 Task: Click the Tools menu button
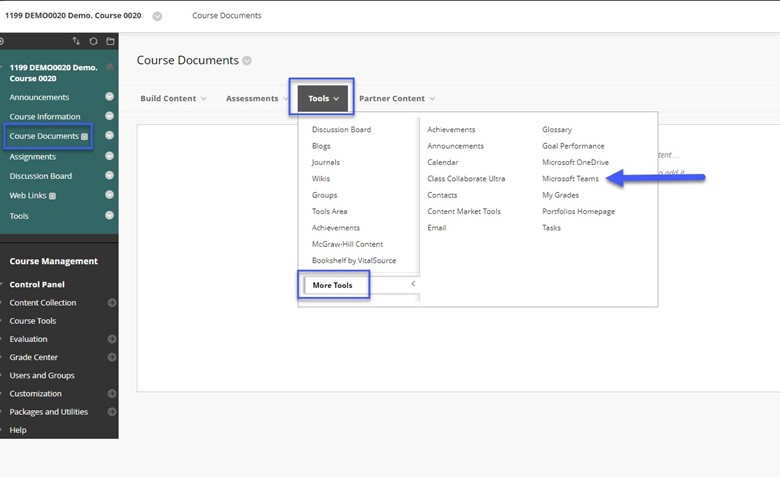pos(323,98)
